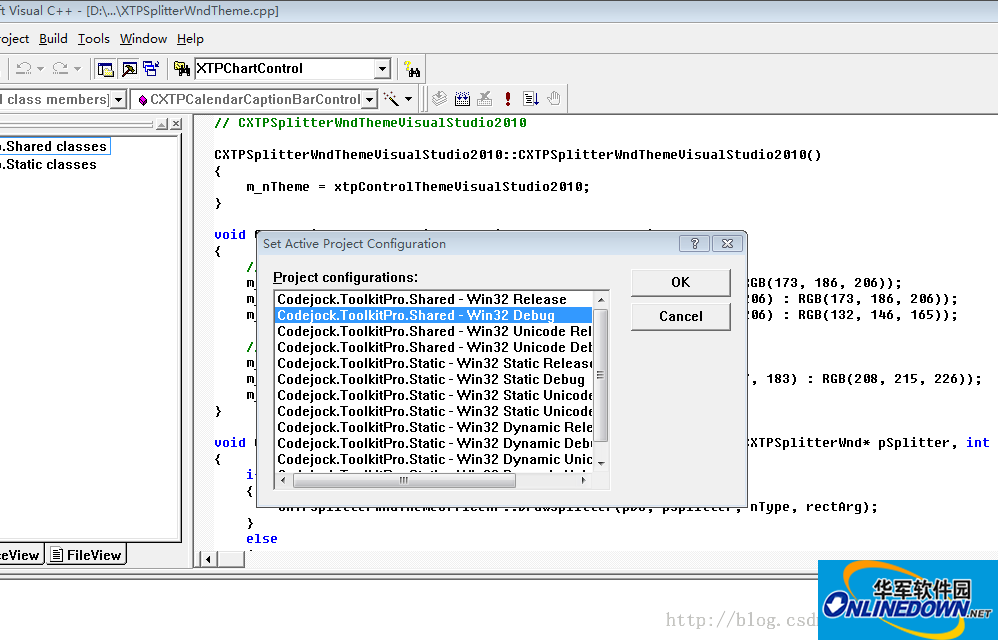Select Shared - Win32 Release configuration
This screenshot has width=998, height=640.
click(433, 299)
